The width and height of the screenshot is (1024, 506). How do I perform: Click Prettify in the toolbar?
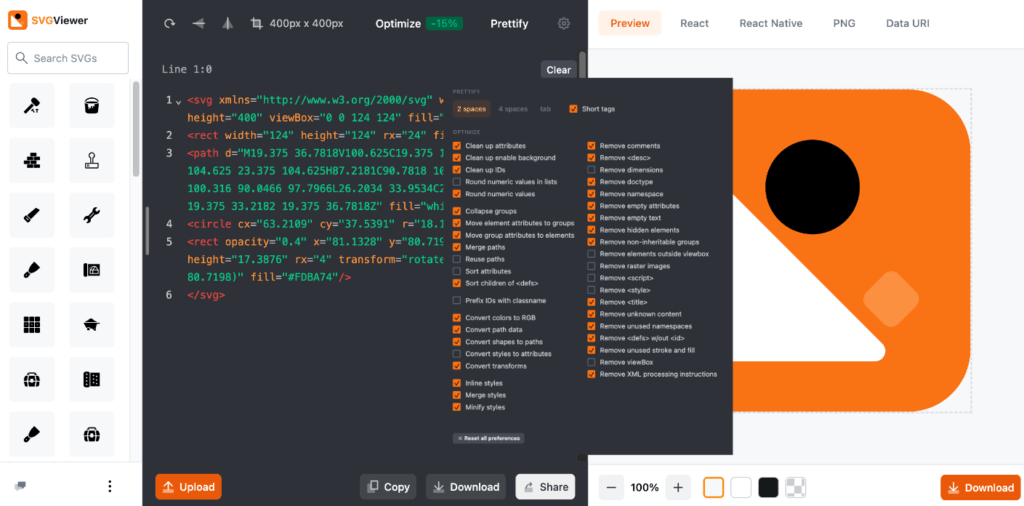[x=509, y=24]
